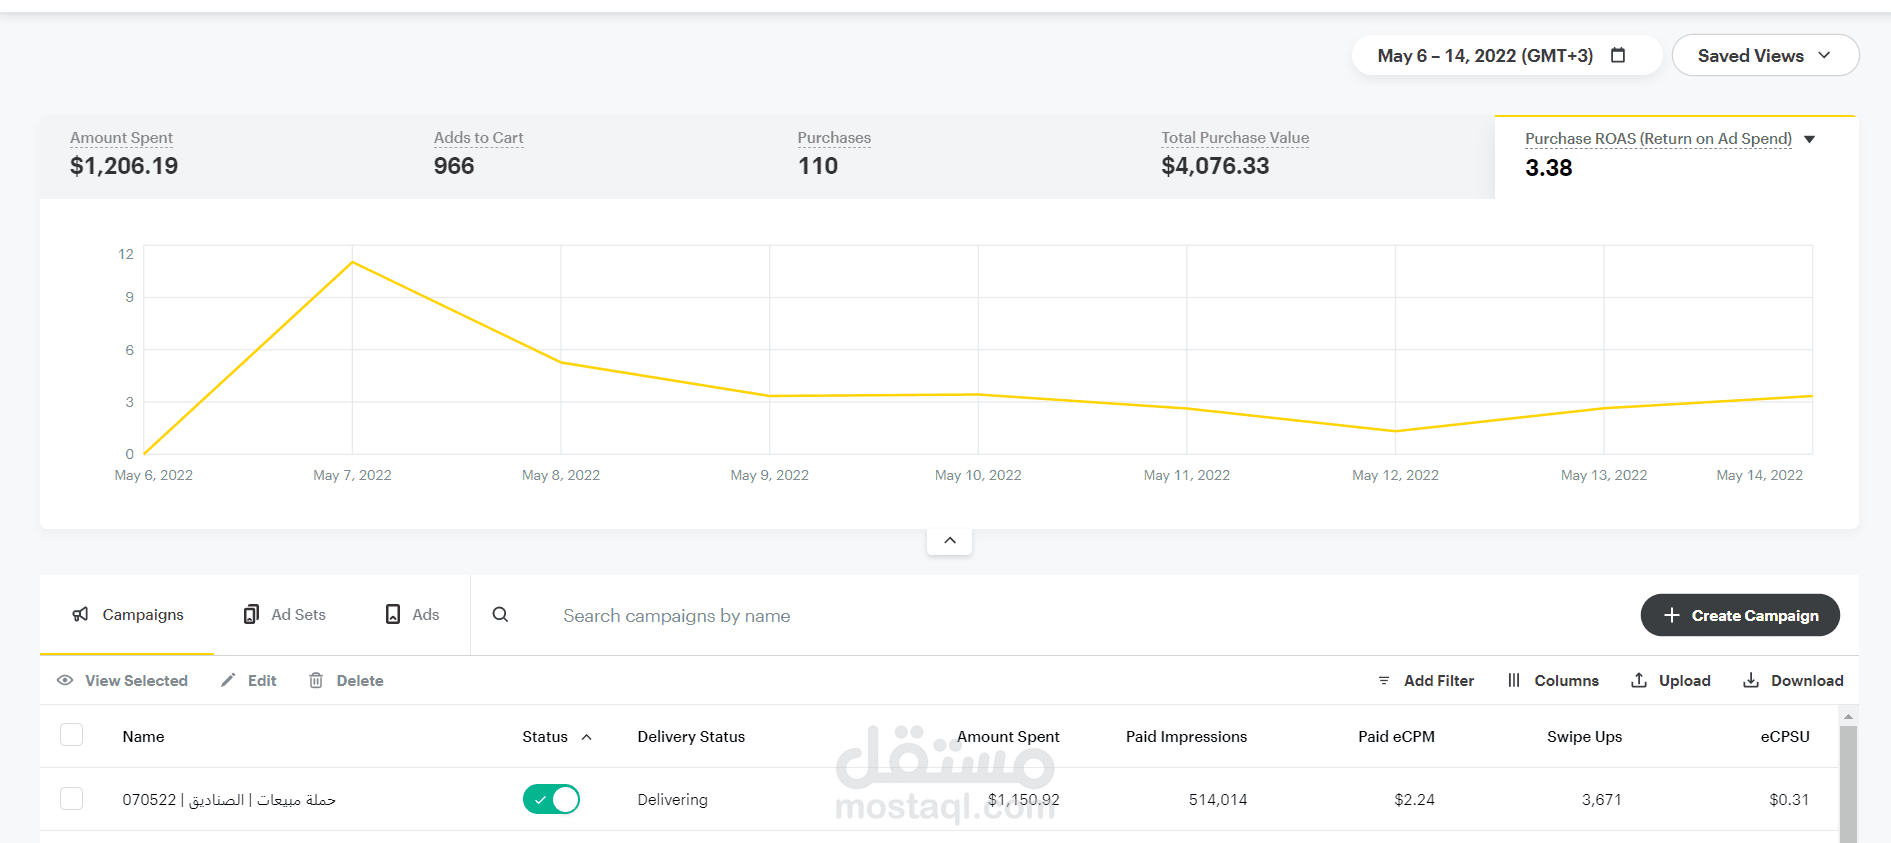Expand the Purchase ROAS metric dropdown
The image size is (1891, 843).
pyautogui.click(x=1809, y=139)
